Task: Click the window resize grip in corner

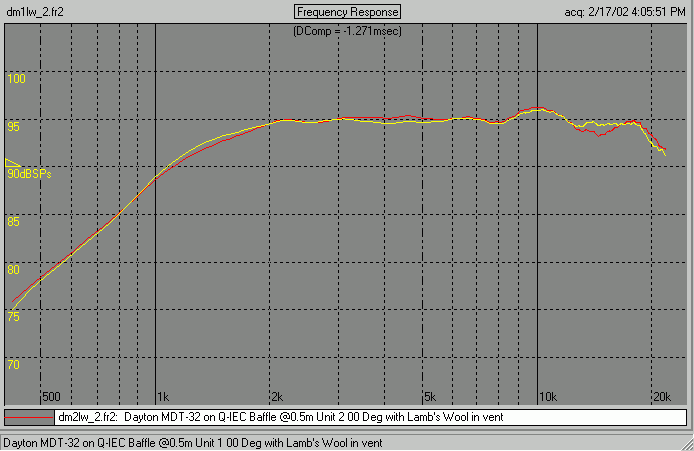Action: tap(687, 444)
